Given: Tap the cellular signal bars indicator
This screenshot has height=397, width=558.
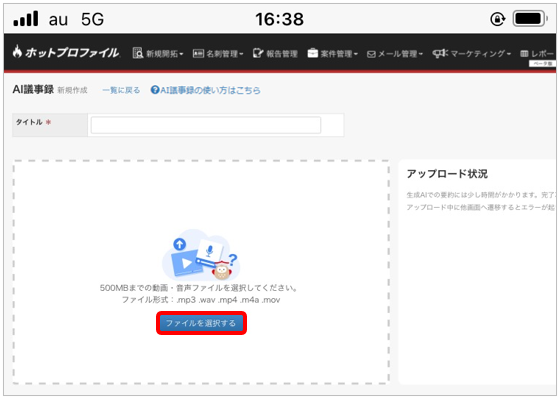Looking at the screenshot, I should (26, 18).
